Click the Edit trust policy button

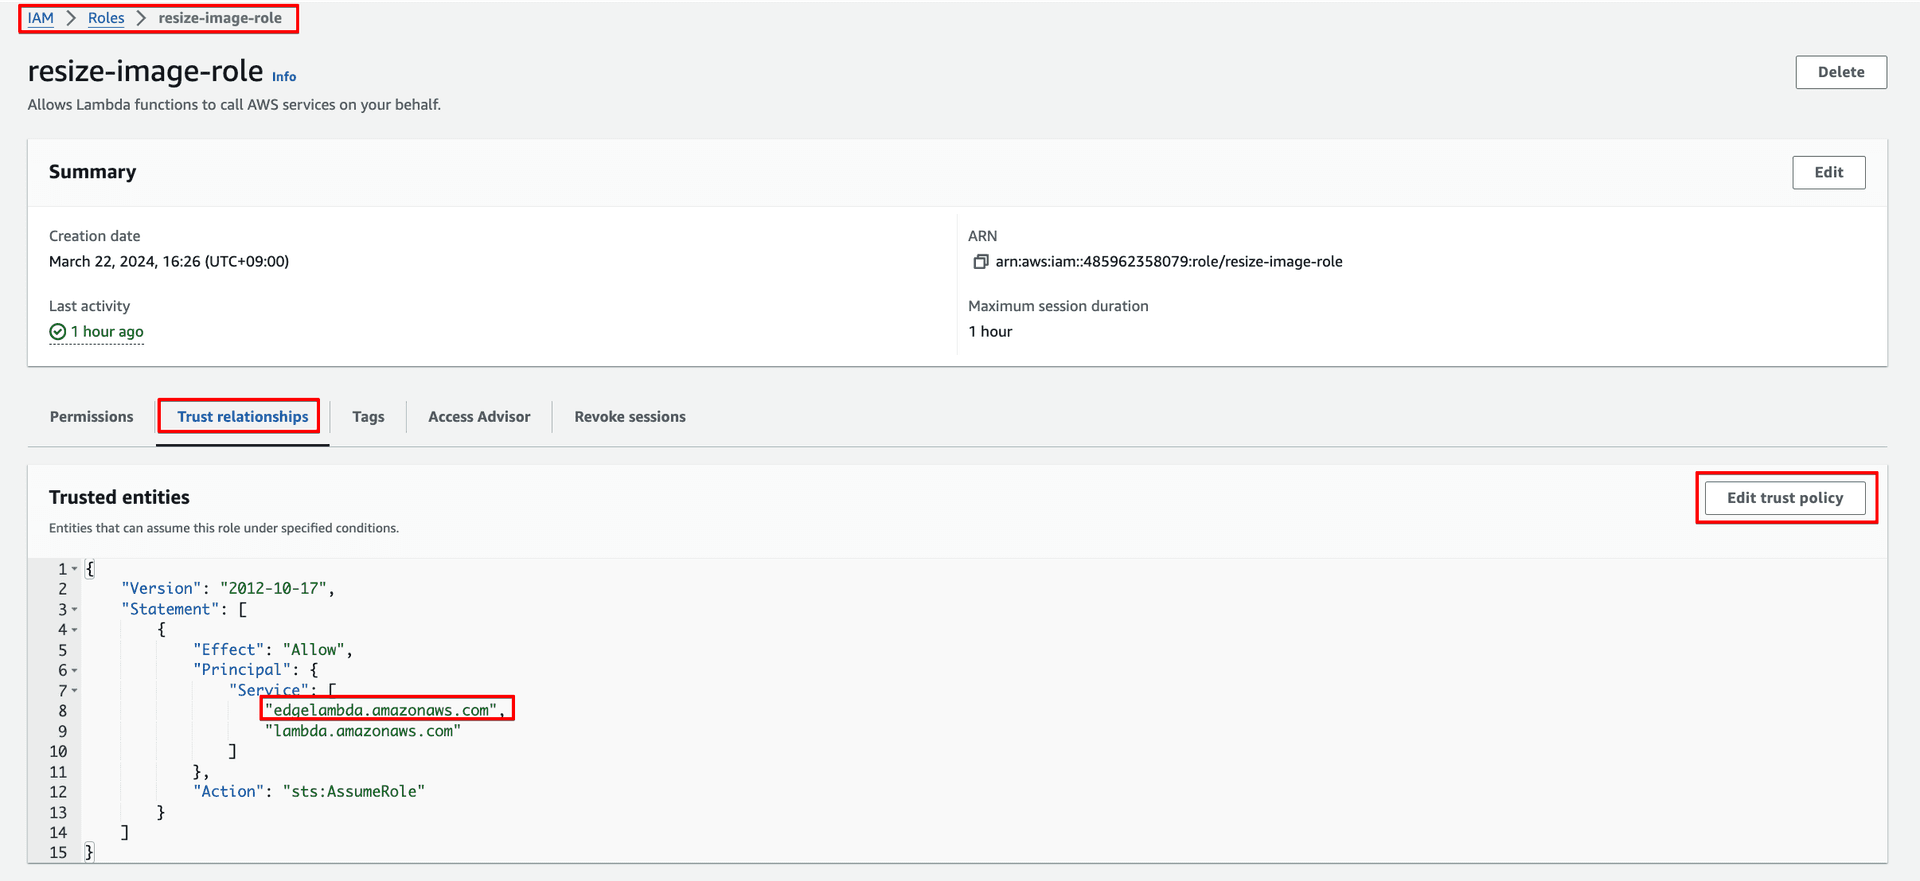pos(1785,498)
